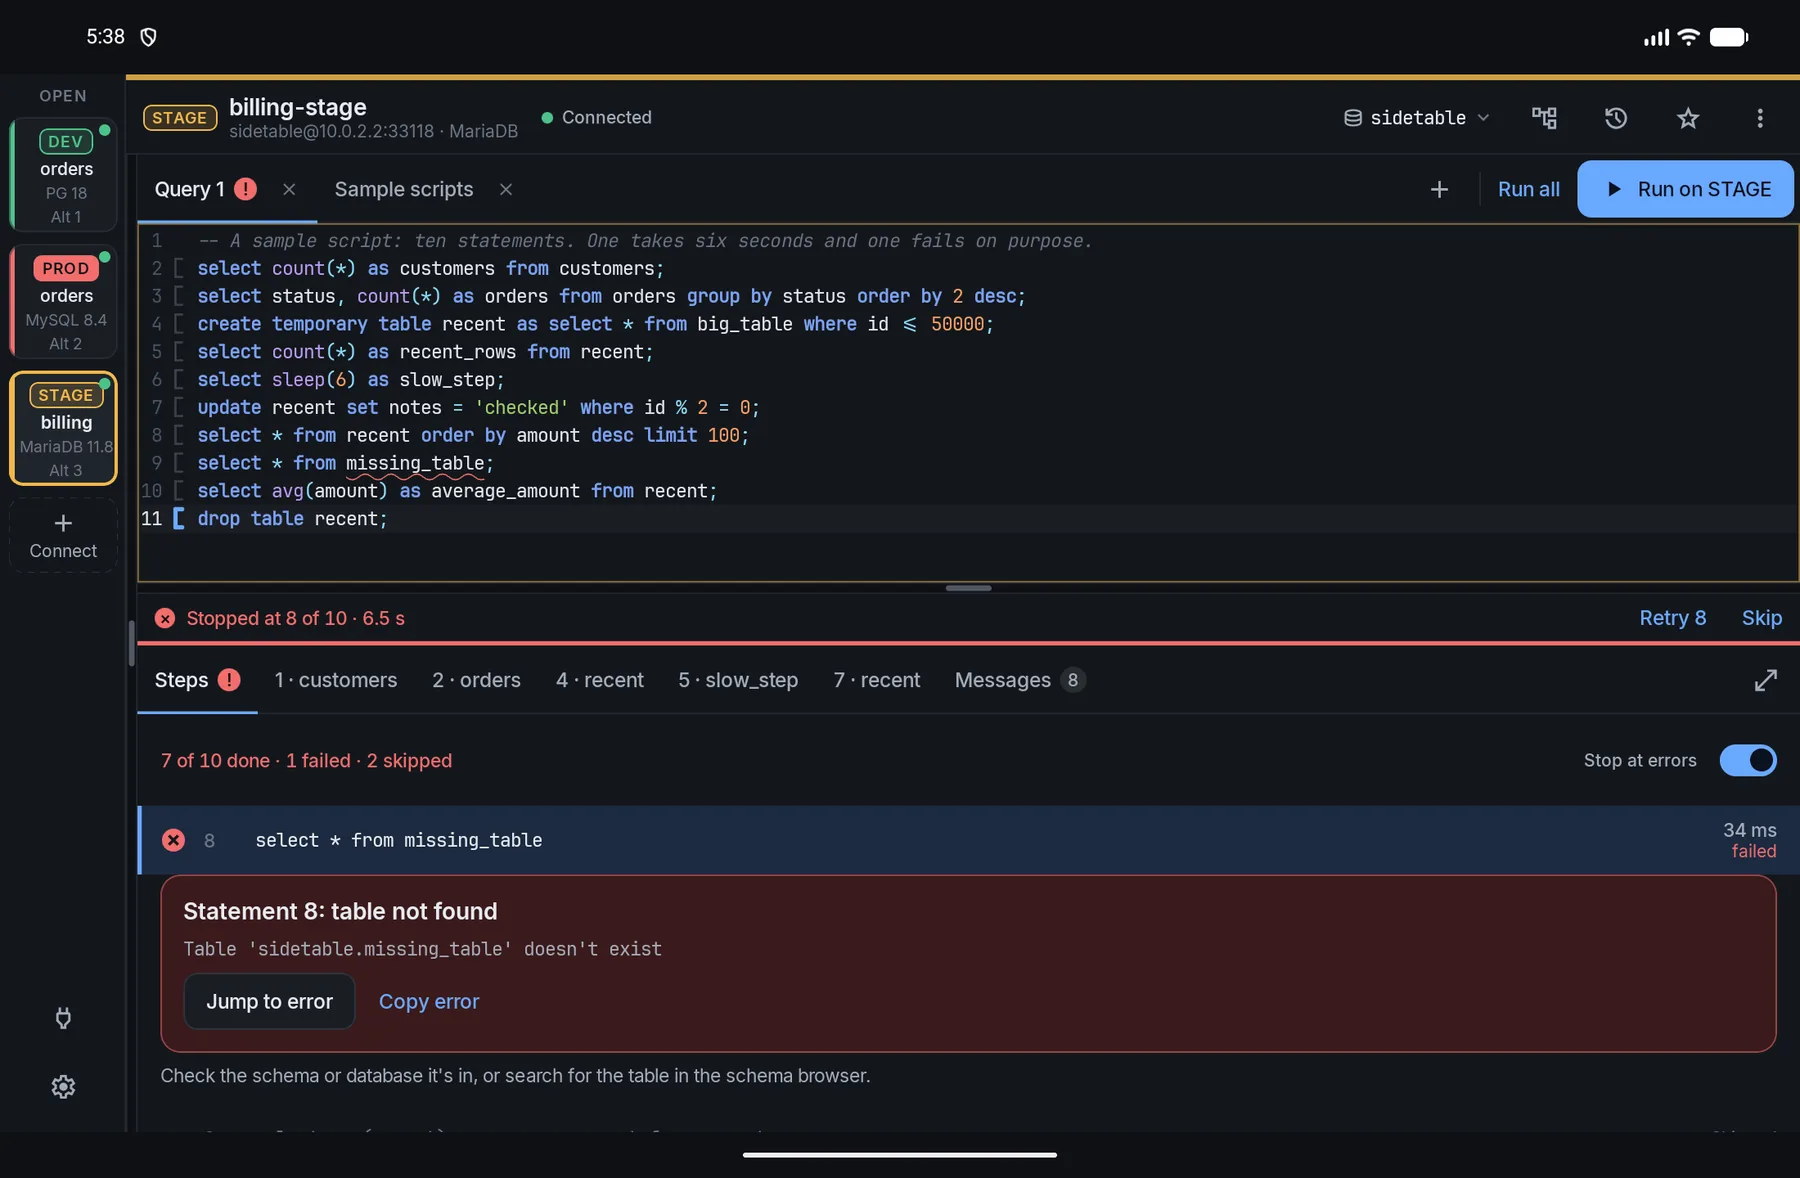The height and width of the screenshot is (1178, 1800).
Task: Click the shield icon in status bar
Action: coord(148,37)
